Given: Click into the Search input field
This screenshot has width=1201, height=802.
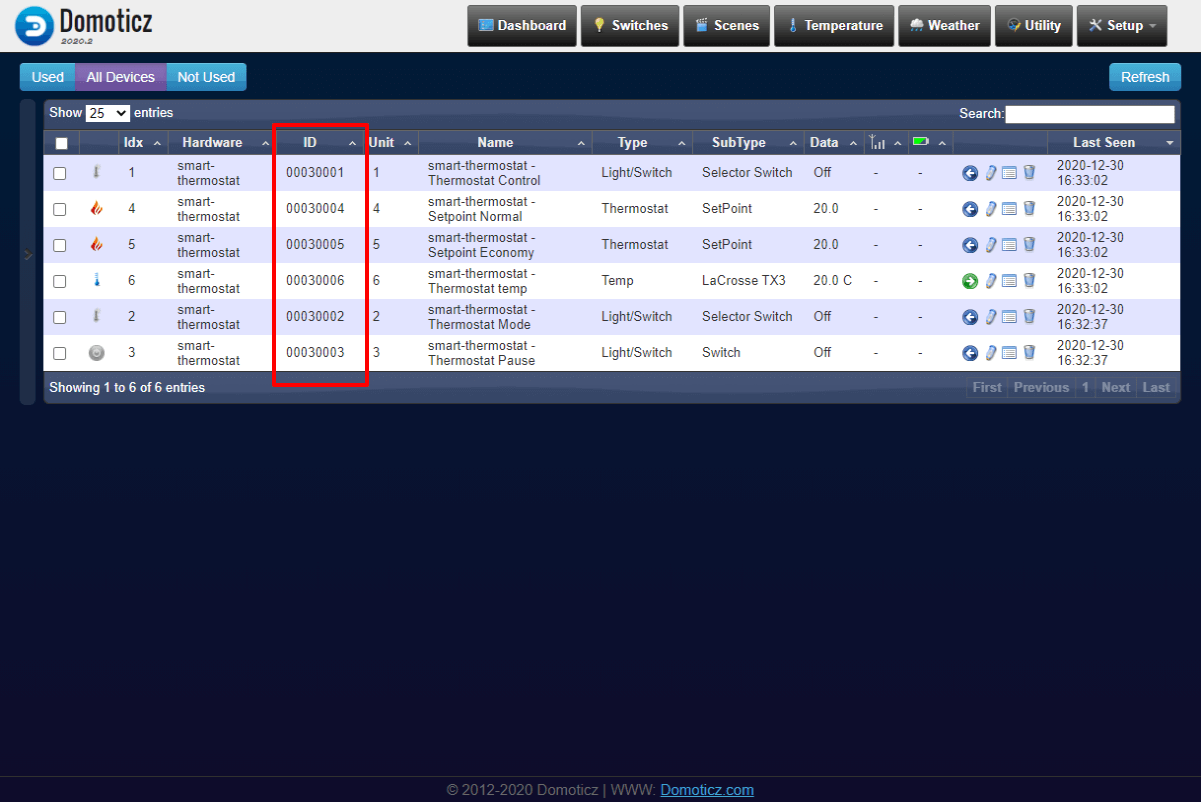Looking at the screenshot, I should click(x=1089, y=114).
